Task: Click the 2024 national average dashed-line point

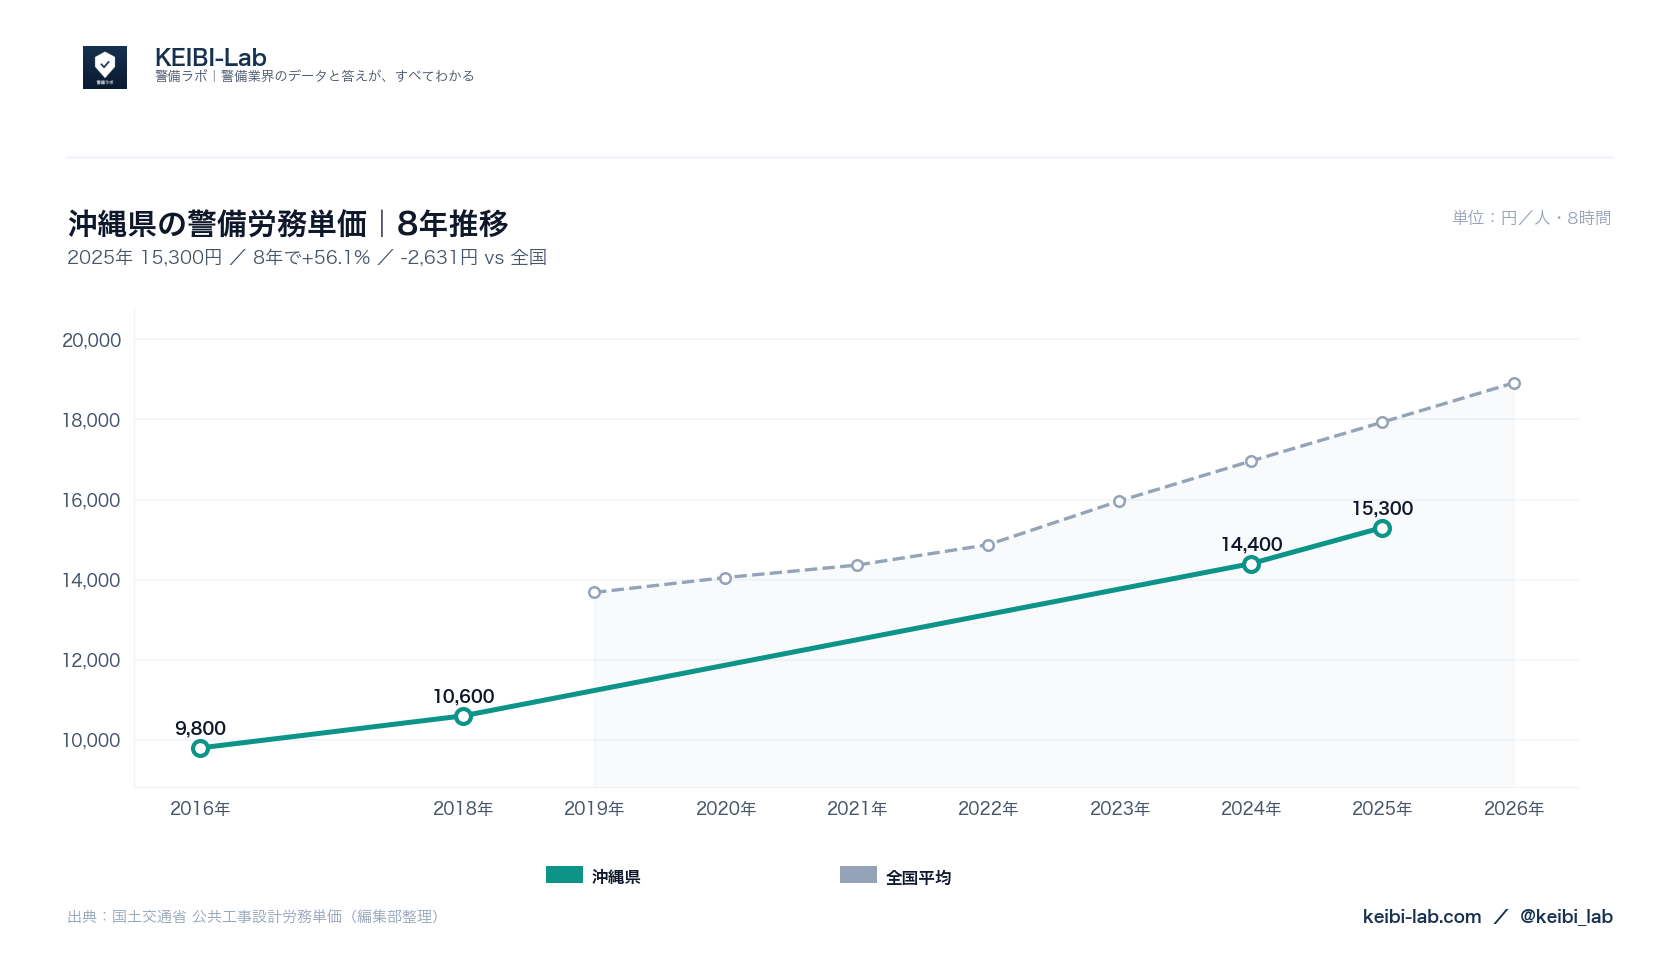Action: coord(1251,461)
